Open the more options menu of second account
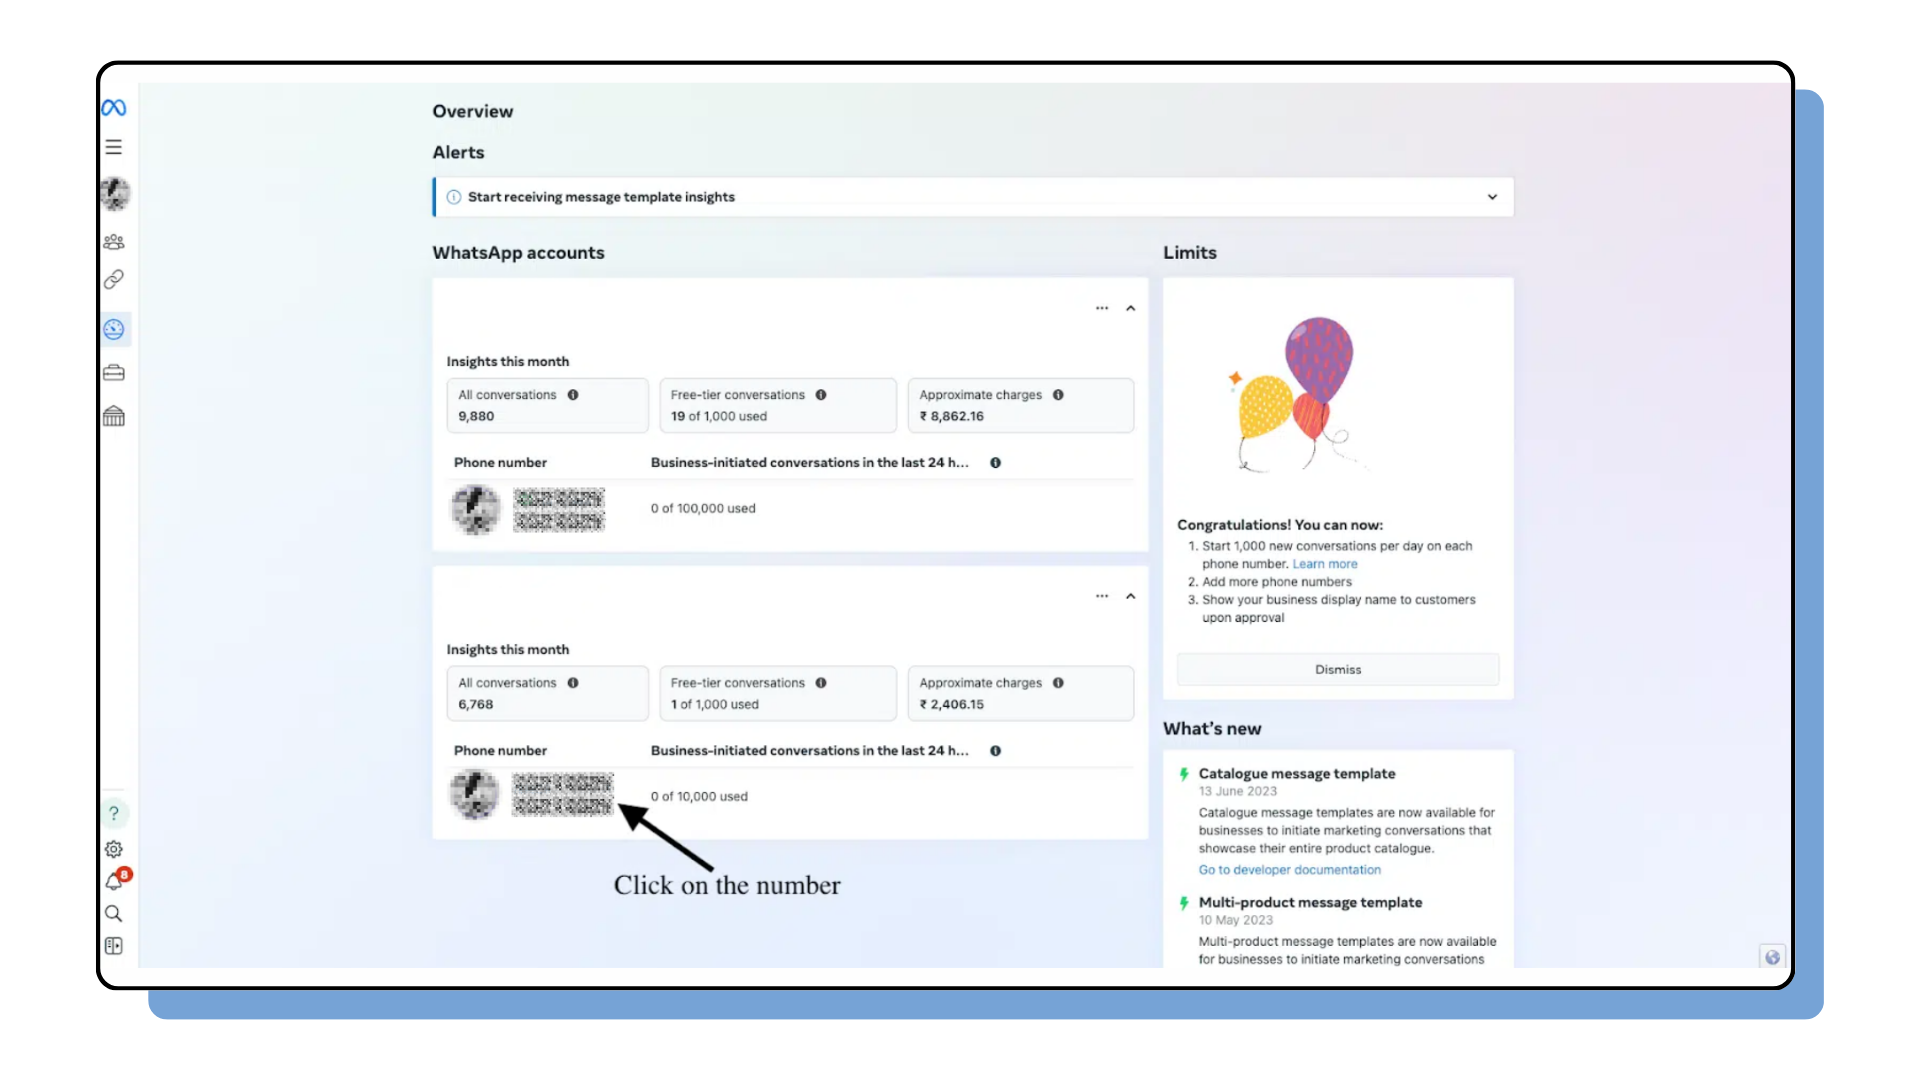The width and height of the screenshot is (1920, 1080). pyautogui.click(x=1102, y=596)
